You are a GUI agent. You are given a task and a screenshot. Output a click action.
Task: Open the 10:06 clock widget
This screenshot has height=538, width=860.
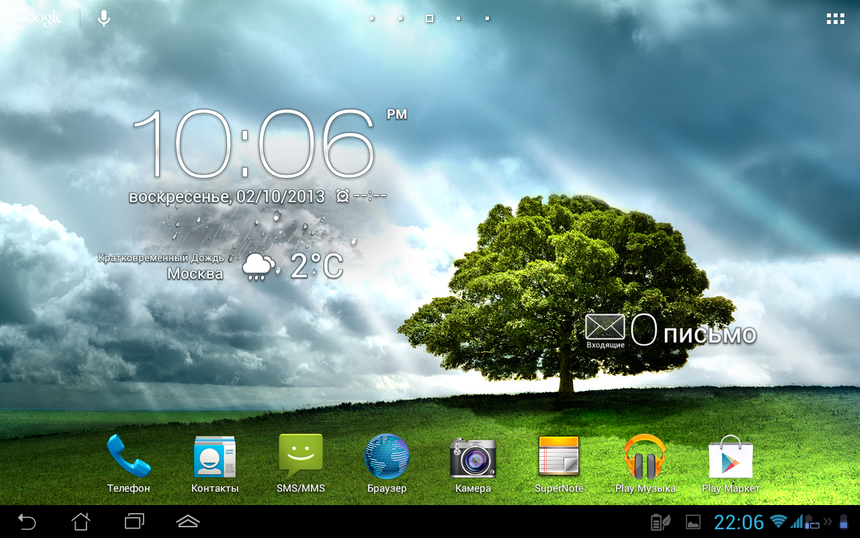coord(253,144)
